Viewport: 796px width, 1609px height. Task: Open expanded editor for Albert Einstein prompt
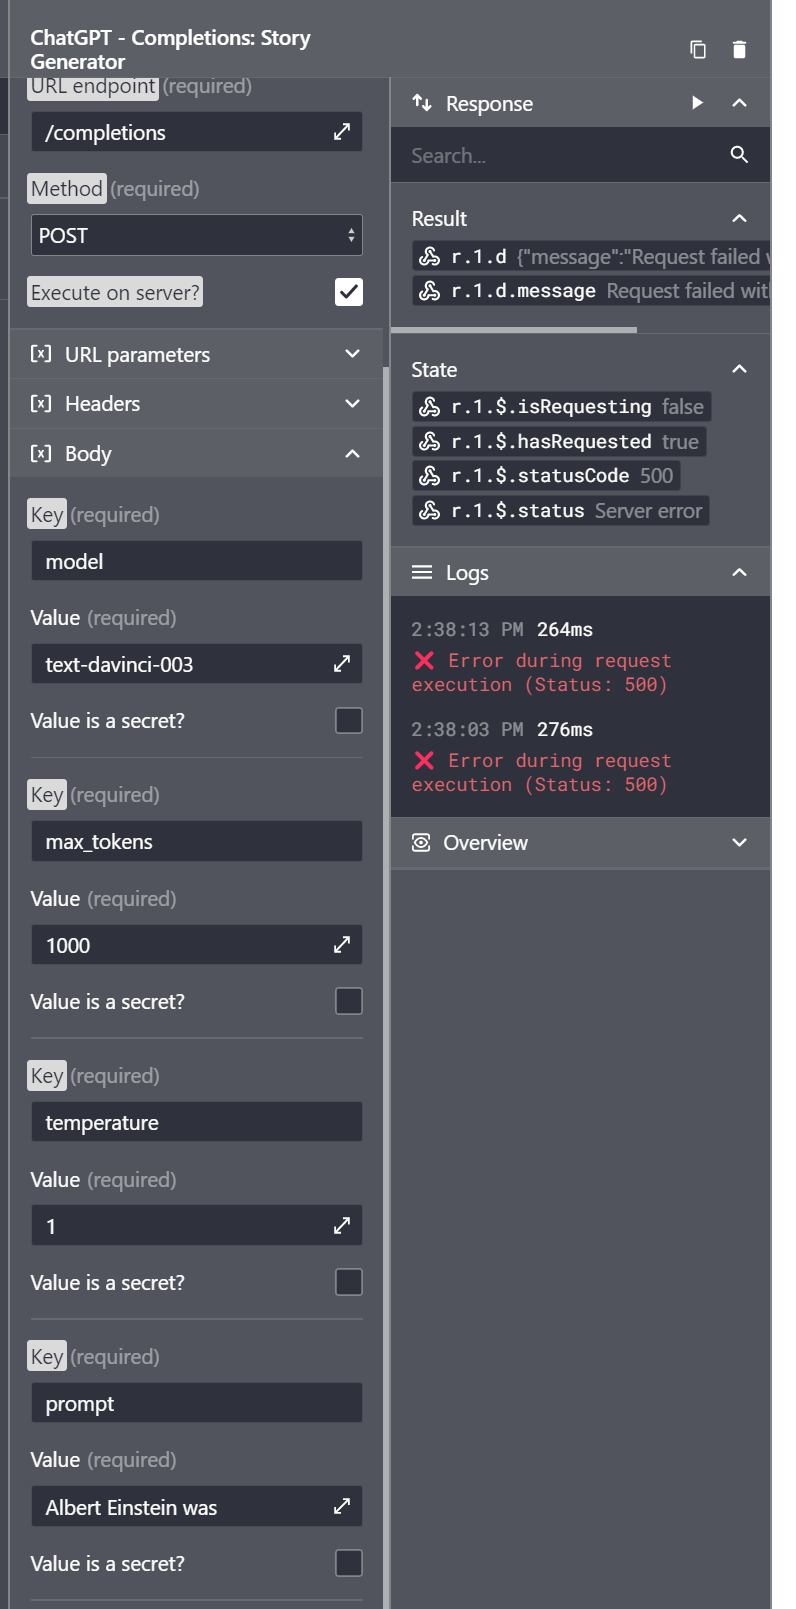[342, 1507]
